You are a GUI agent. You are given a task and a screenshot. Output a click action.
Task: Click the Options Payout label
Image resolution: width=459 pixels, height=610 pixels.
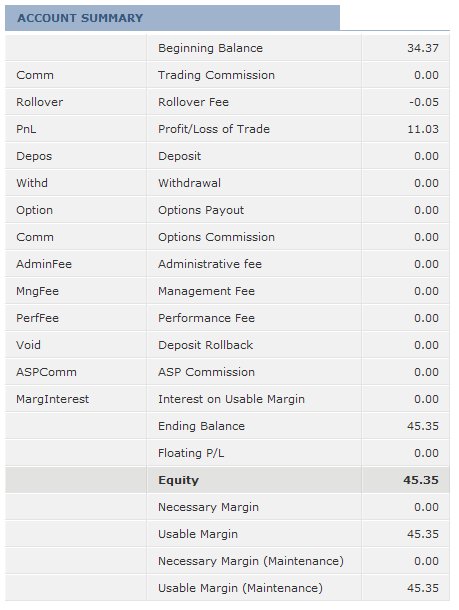click(201, 210)
